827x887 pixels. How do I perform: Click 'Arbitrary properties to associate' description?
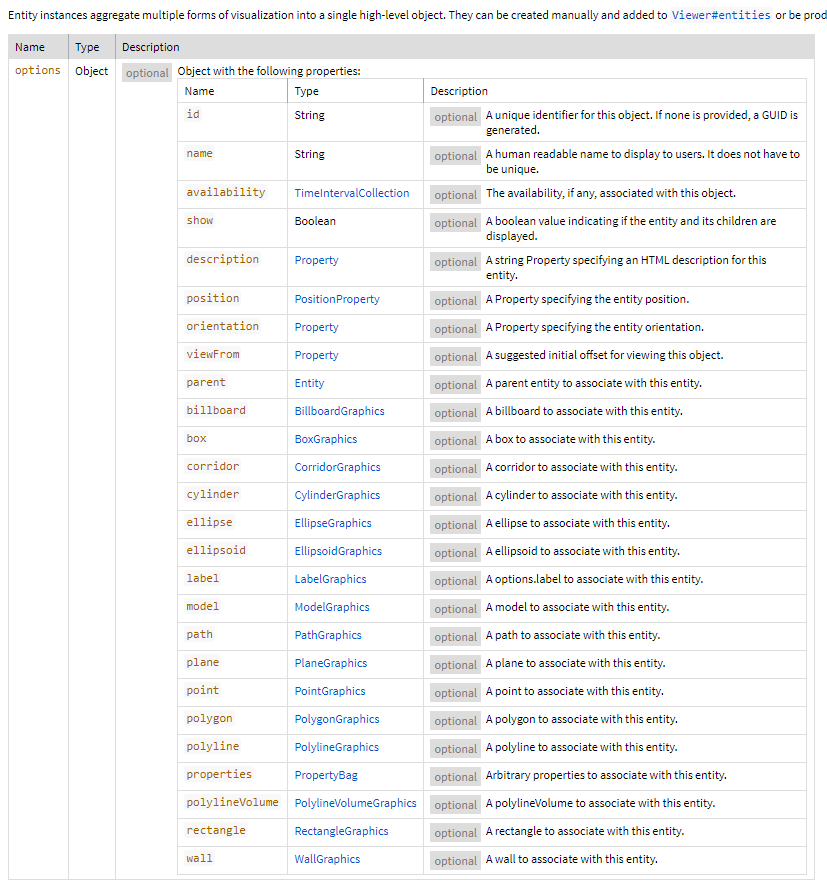click(x=606, y=775)
